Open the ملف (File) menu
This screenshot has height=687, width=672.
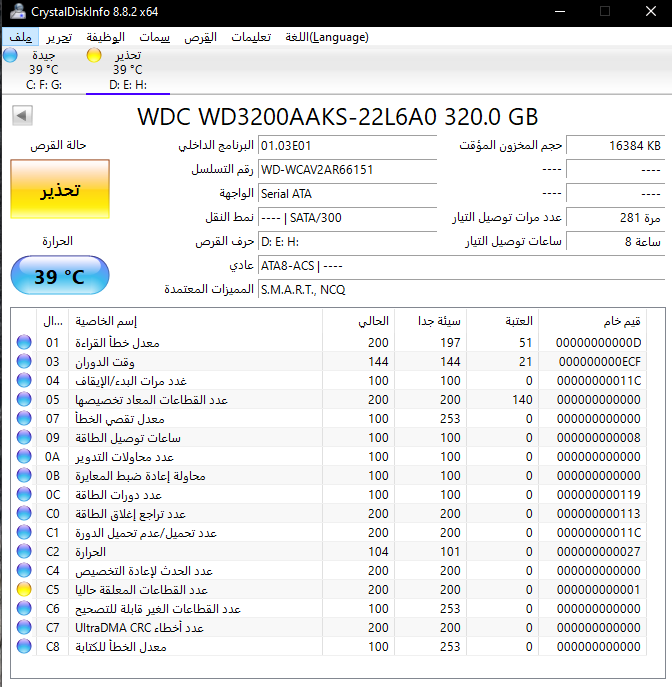(x=21, y=37)
